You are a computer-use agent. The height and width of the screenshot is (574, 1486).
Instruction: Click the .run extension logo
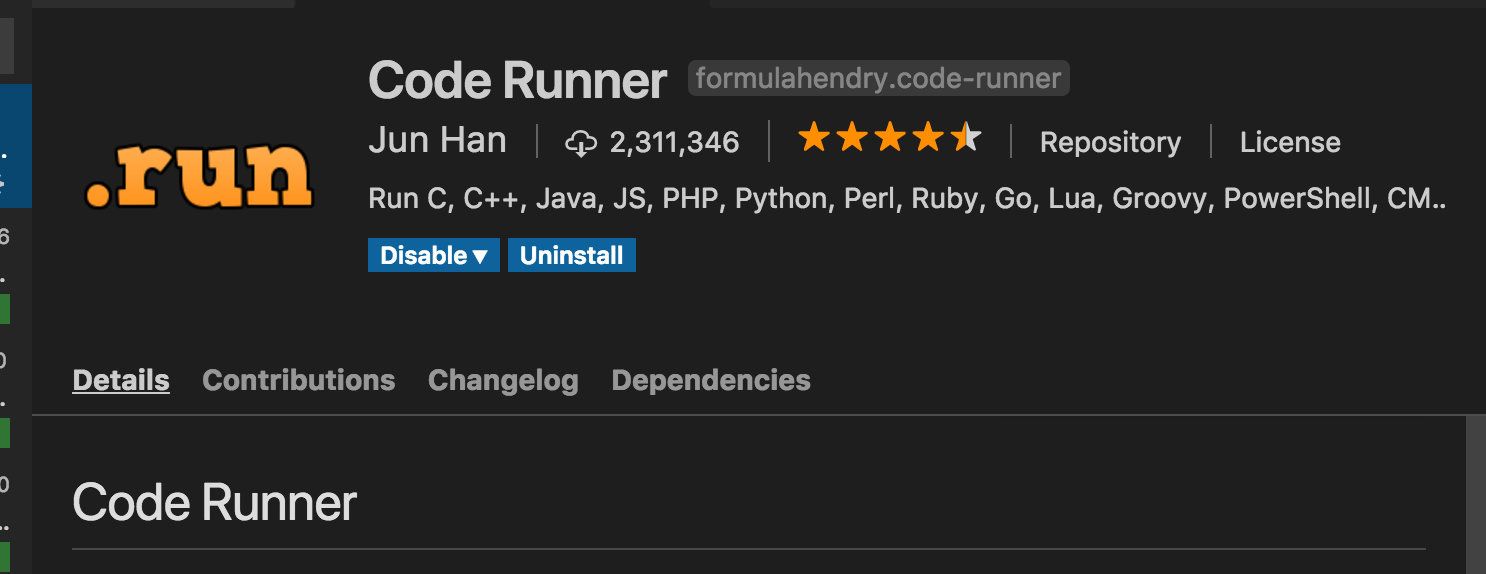(x=199, y=178)
